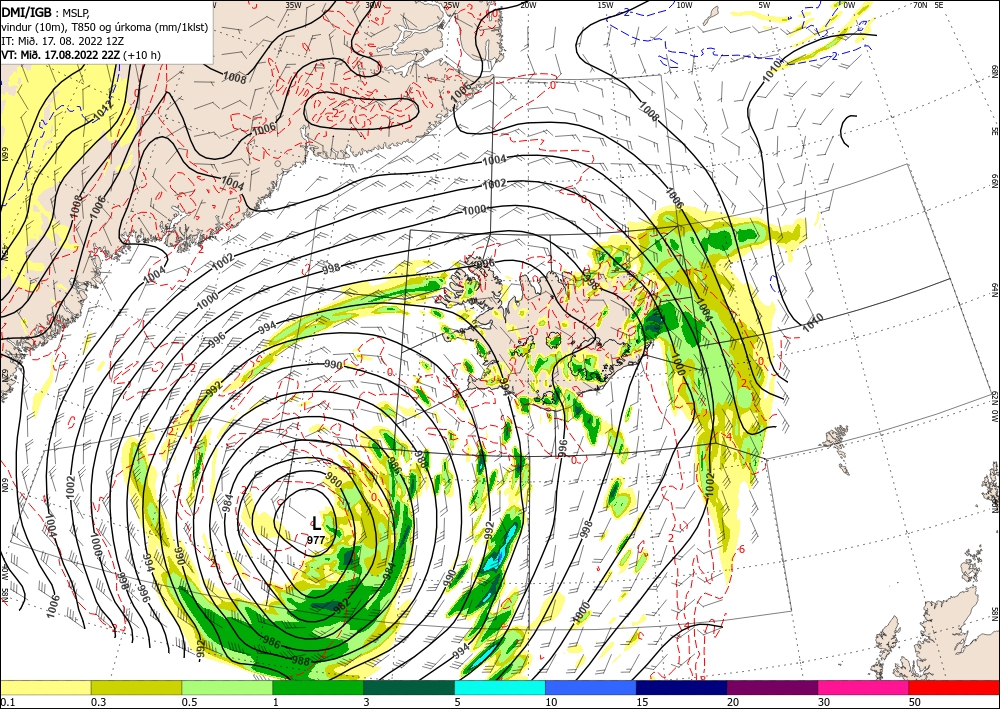Click the '25W' longitude label at top
The height and width of the screenshot is (709, 1000).
coord(451,5)
